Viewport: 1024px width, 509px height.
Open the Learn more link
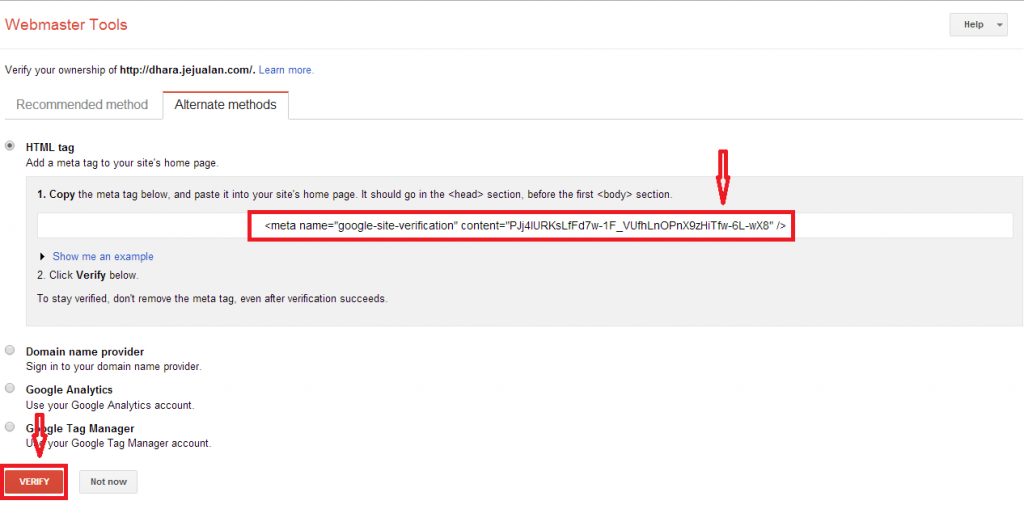tap(286, 70)
